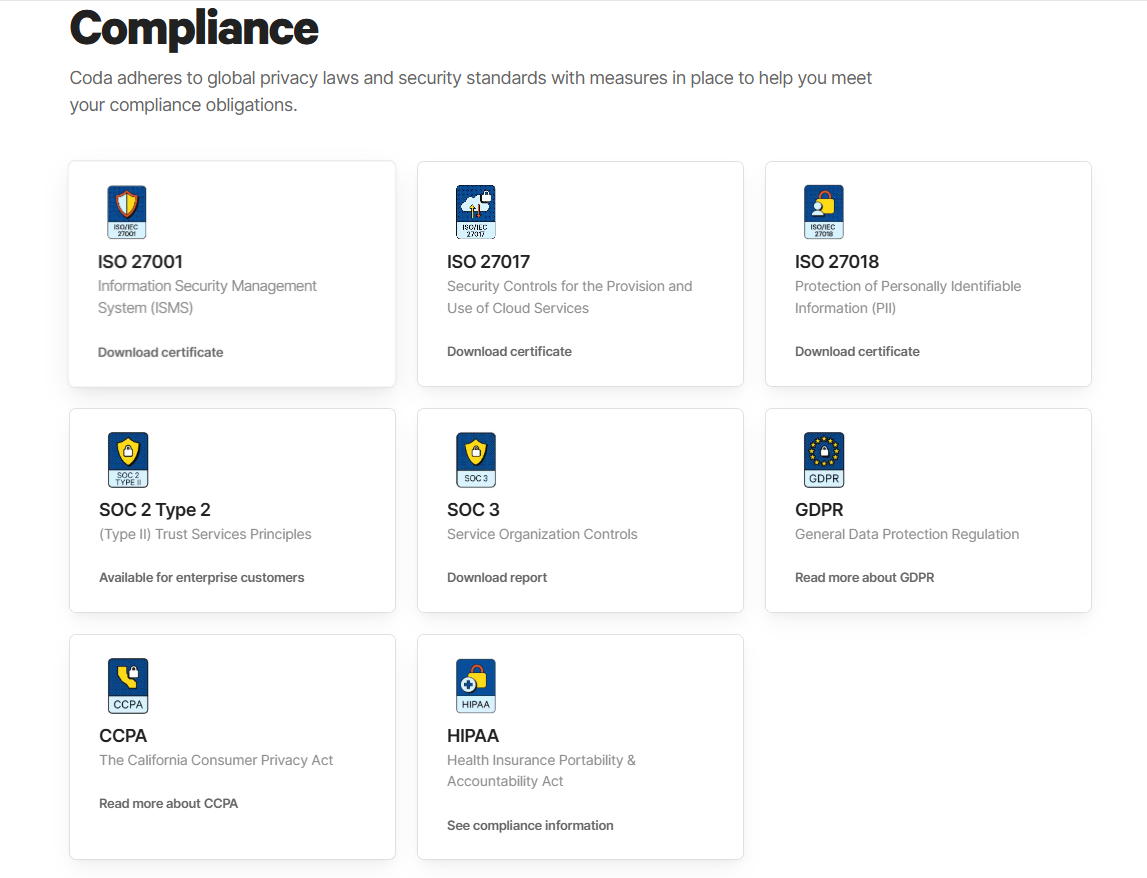Image resolution: width=1147 pixels, height=878 pixels.
Task: See HIPAA compliance information
Action: tap(529, 825)
